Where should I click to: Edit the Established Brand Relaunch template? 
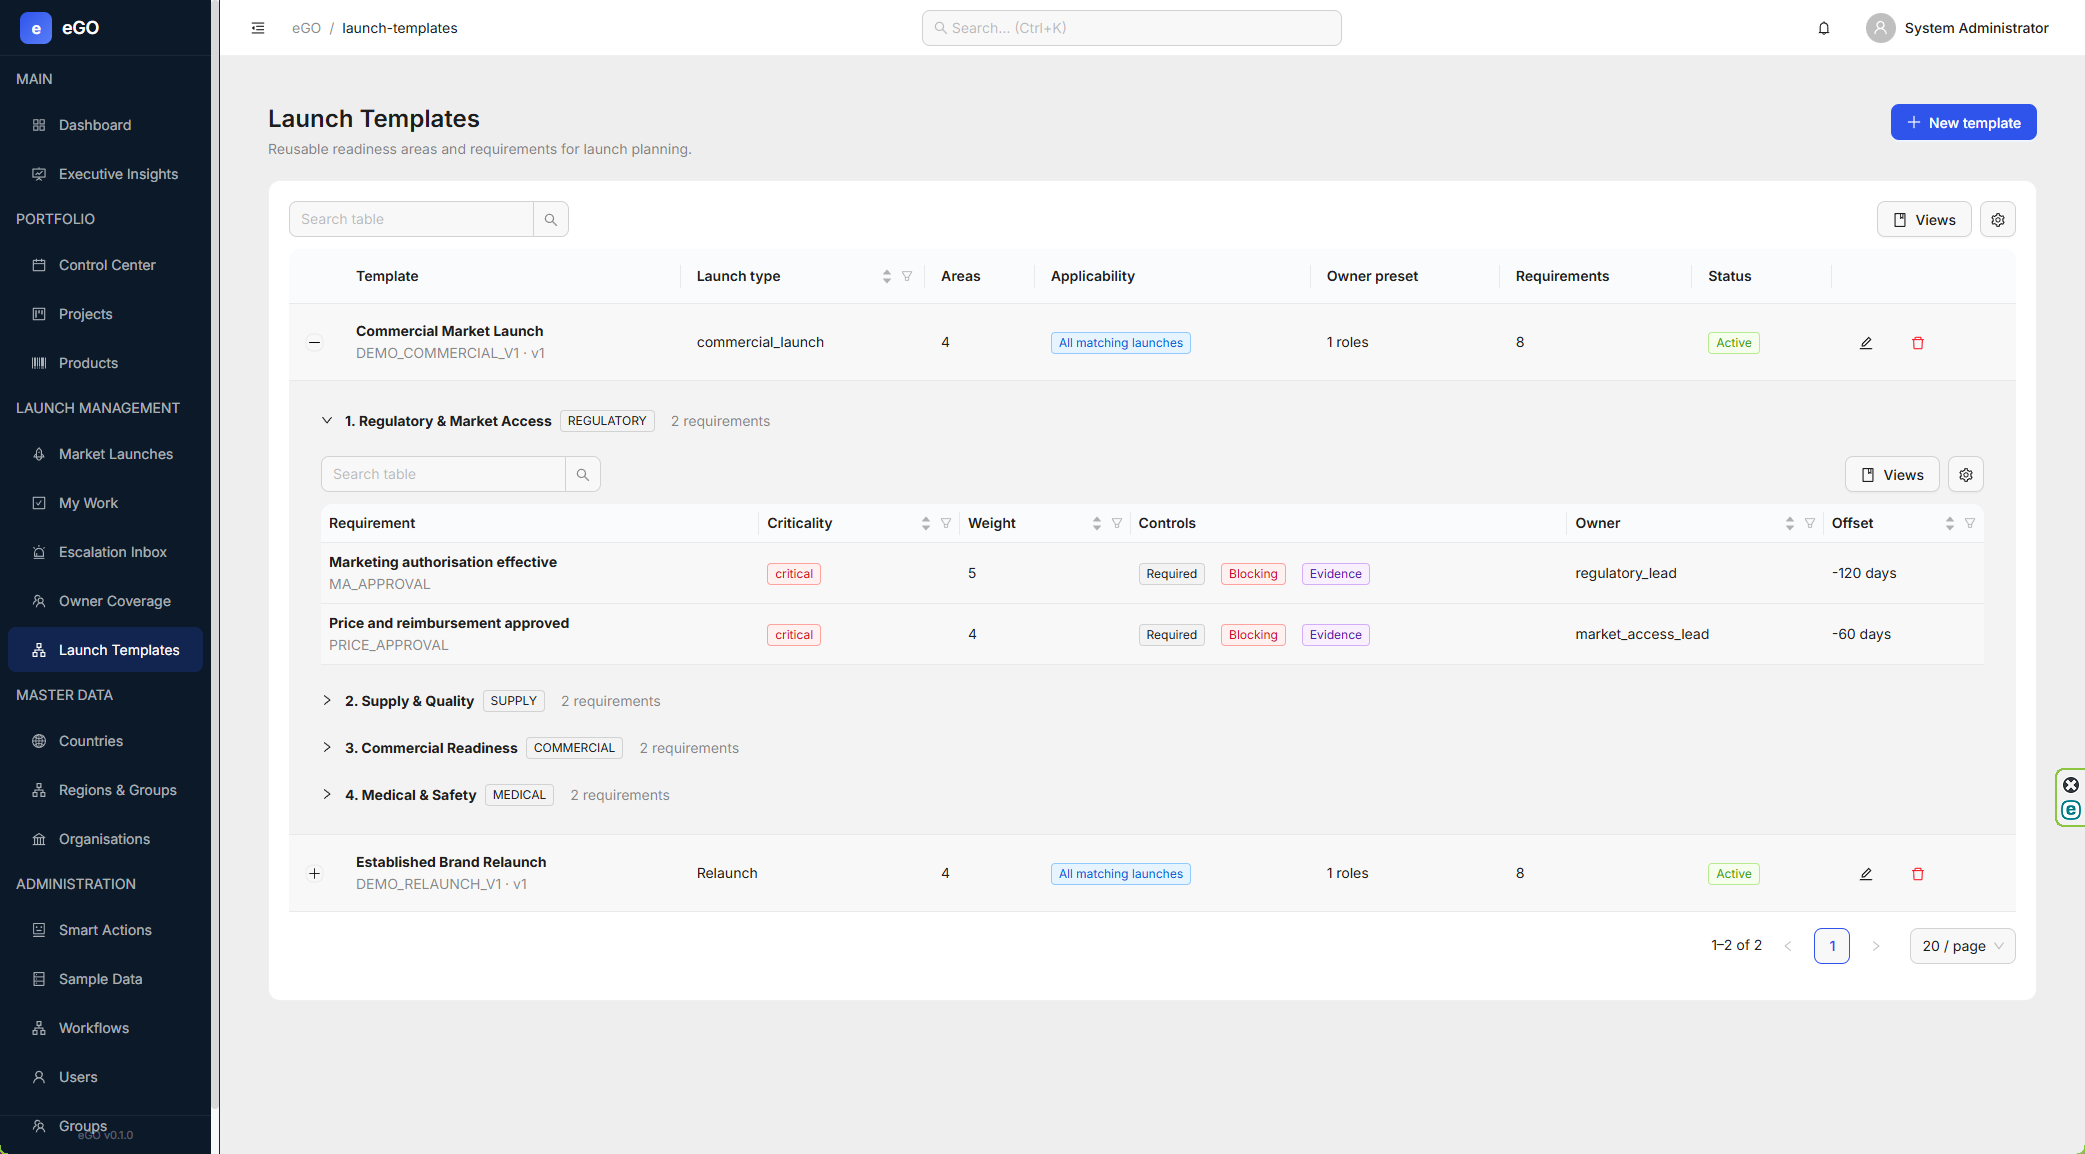1866,874
